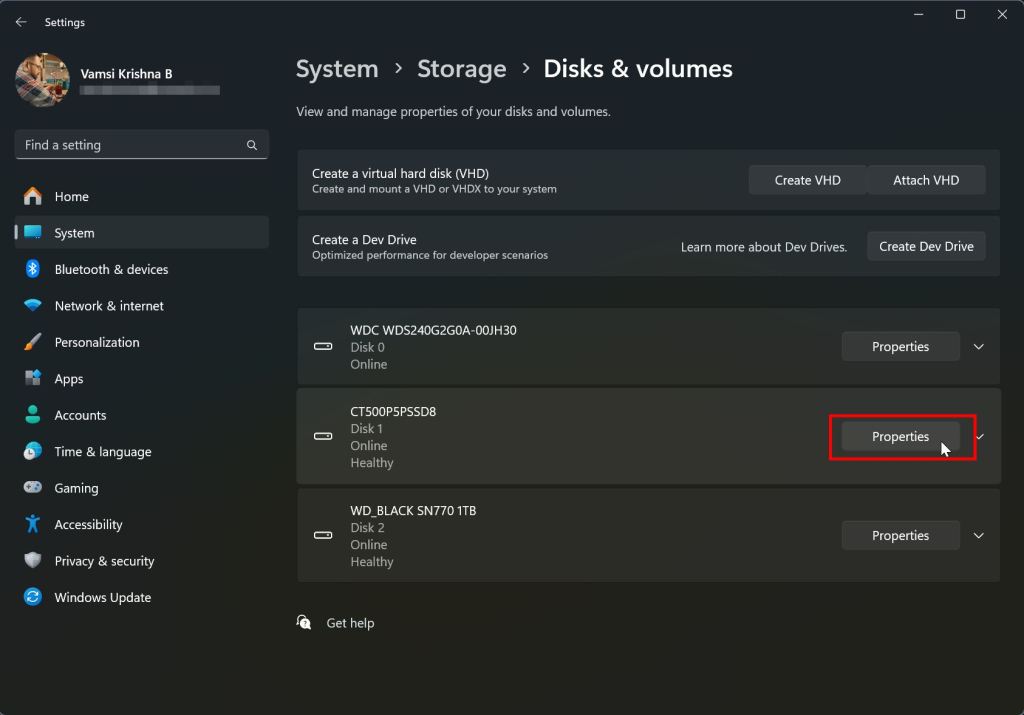Click the Accessibility figure icon
Screen dimensions: 1024x715
click(x=33, y=524)
